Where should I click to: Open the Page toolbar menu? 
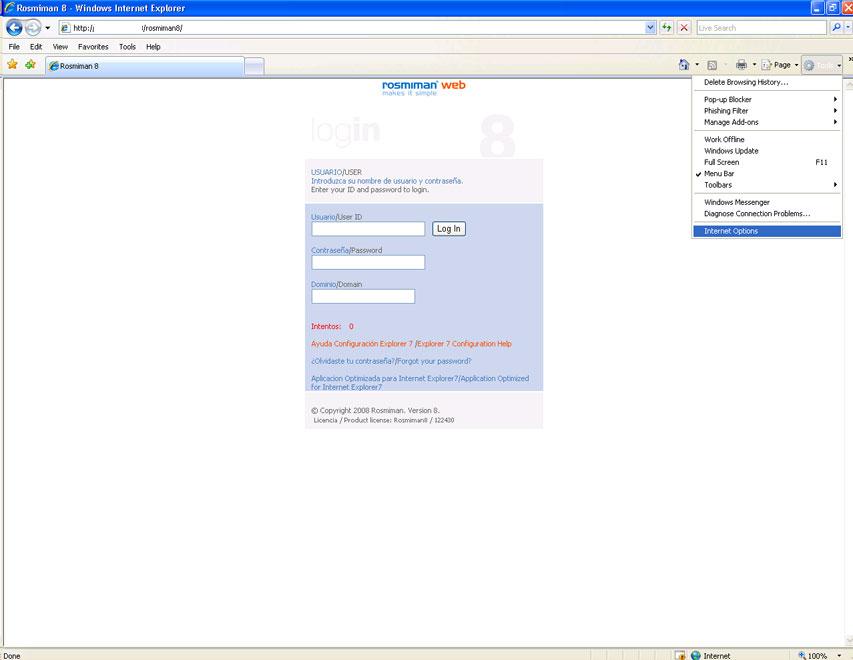coord(780,65)
